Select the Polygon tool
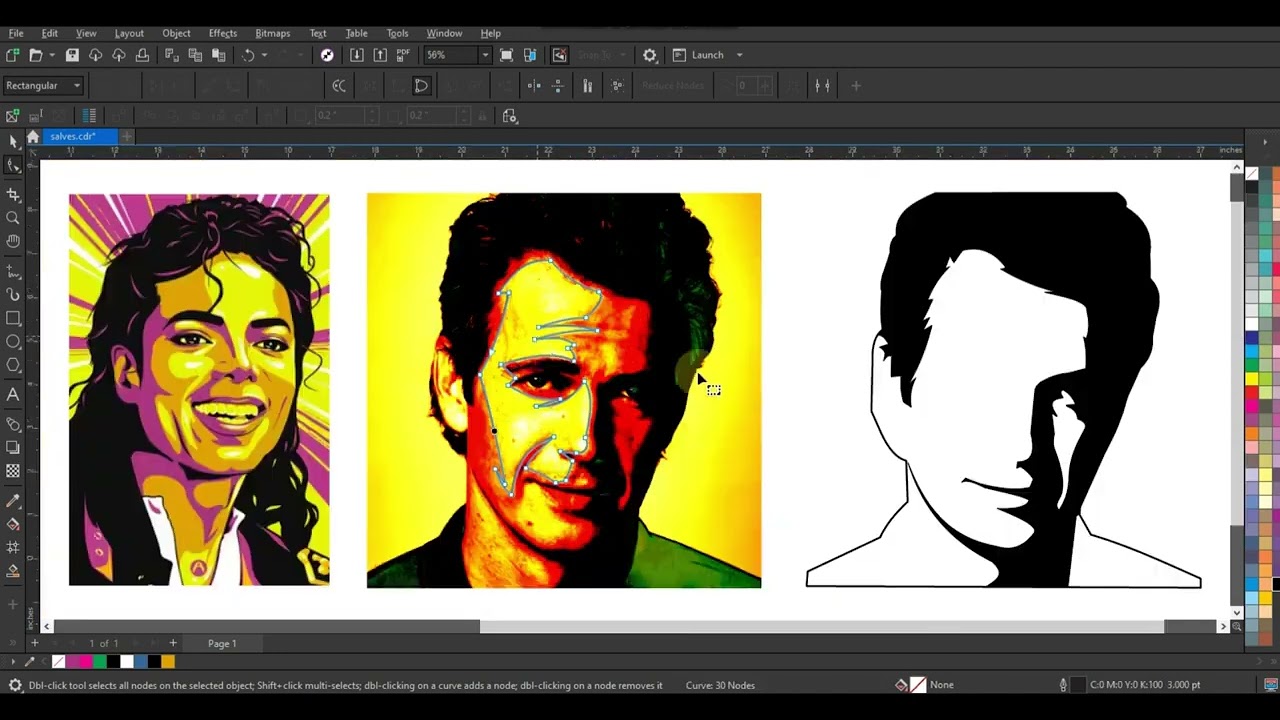This screenshot has height=720, width=1280. tap(13, 366)
